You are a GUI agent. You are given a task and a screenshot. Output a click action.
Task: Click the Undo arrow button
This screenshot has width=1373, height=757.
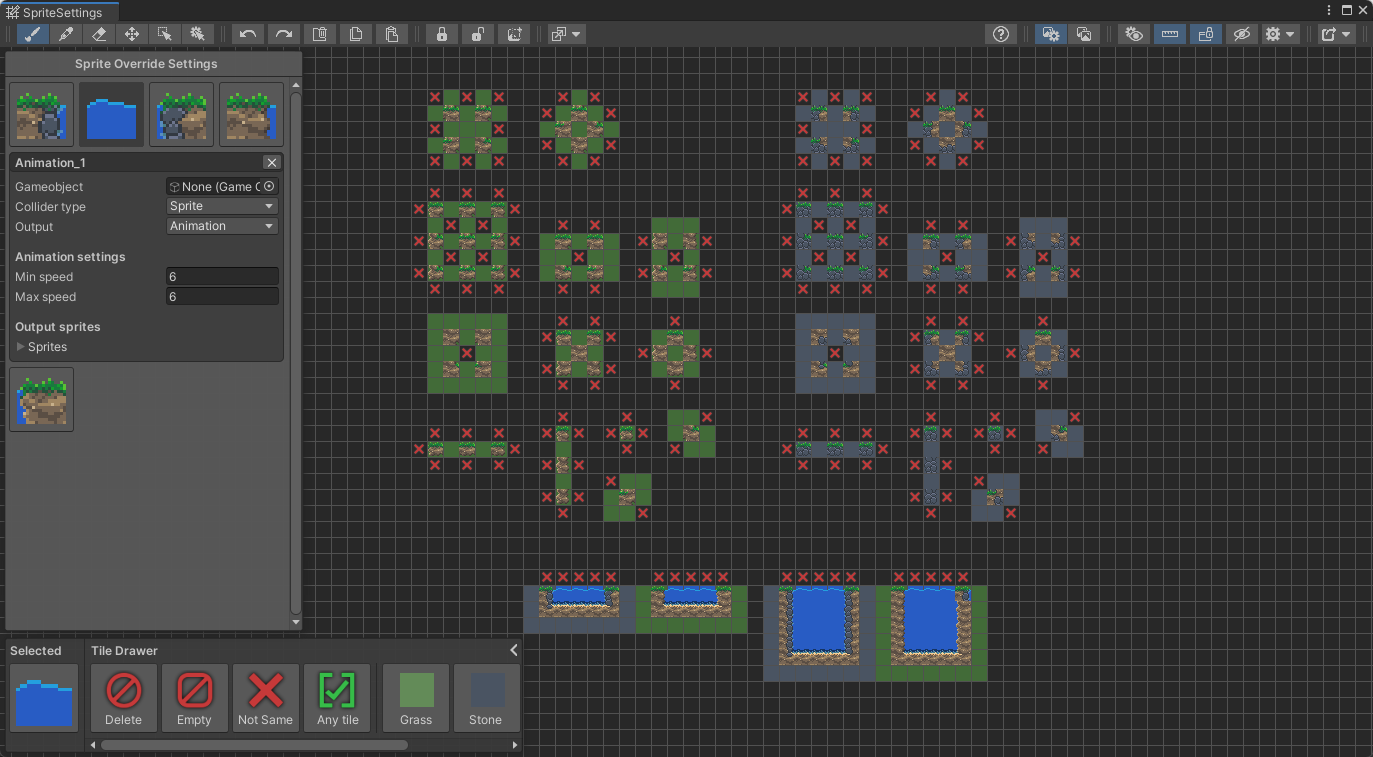click(x=248, y=34)
